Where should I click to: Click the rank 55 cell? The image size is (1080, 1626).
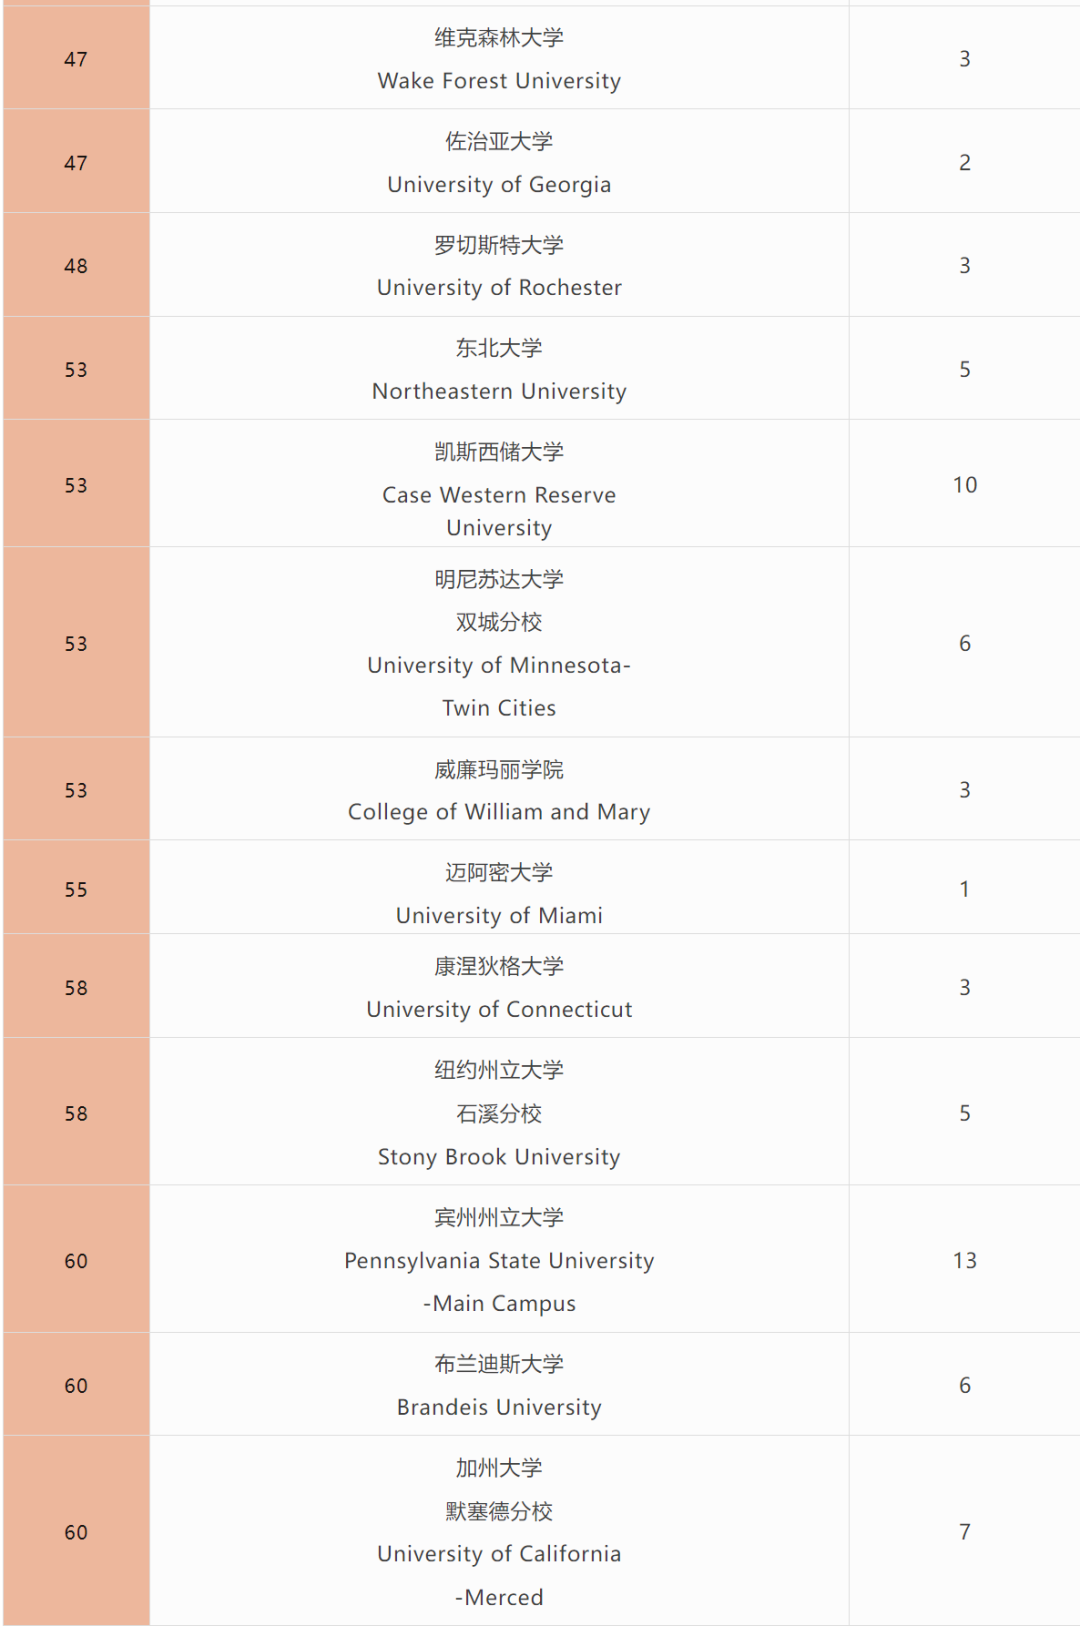76,890
